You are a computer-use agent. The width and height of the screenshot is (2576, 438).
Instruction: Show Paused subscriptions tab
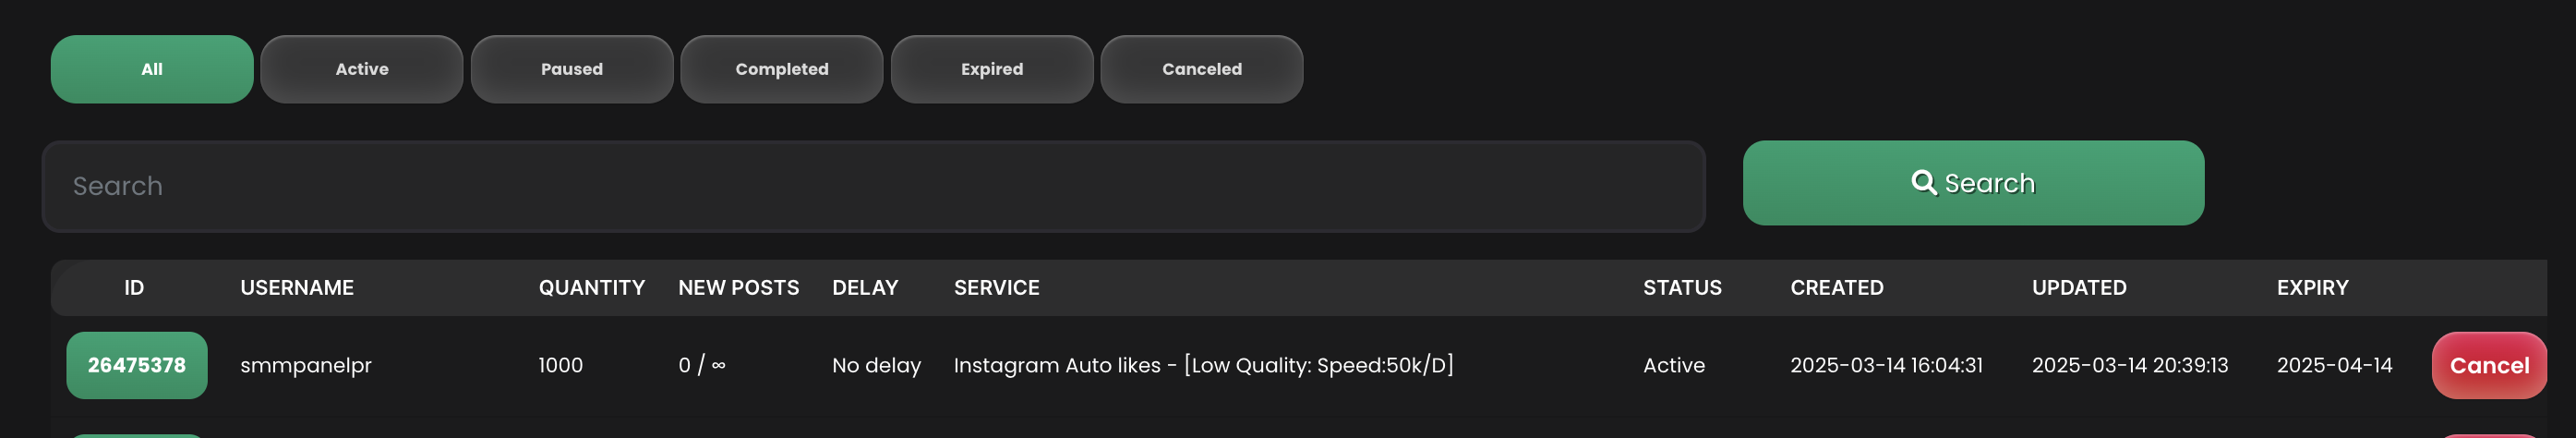click(572, 69)
